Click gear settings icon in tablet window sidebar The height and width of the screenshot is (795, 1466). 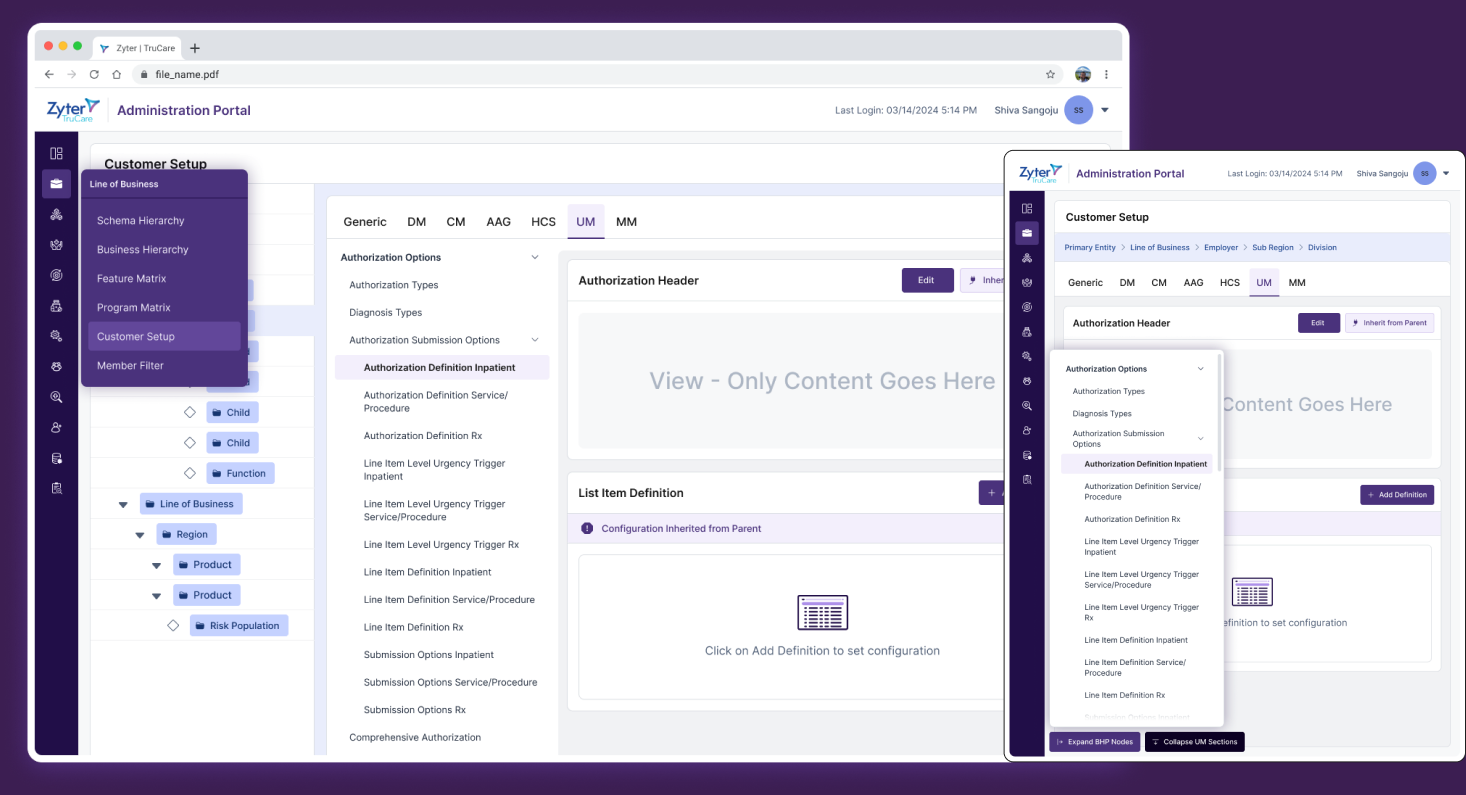tap(1026, 356)
